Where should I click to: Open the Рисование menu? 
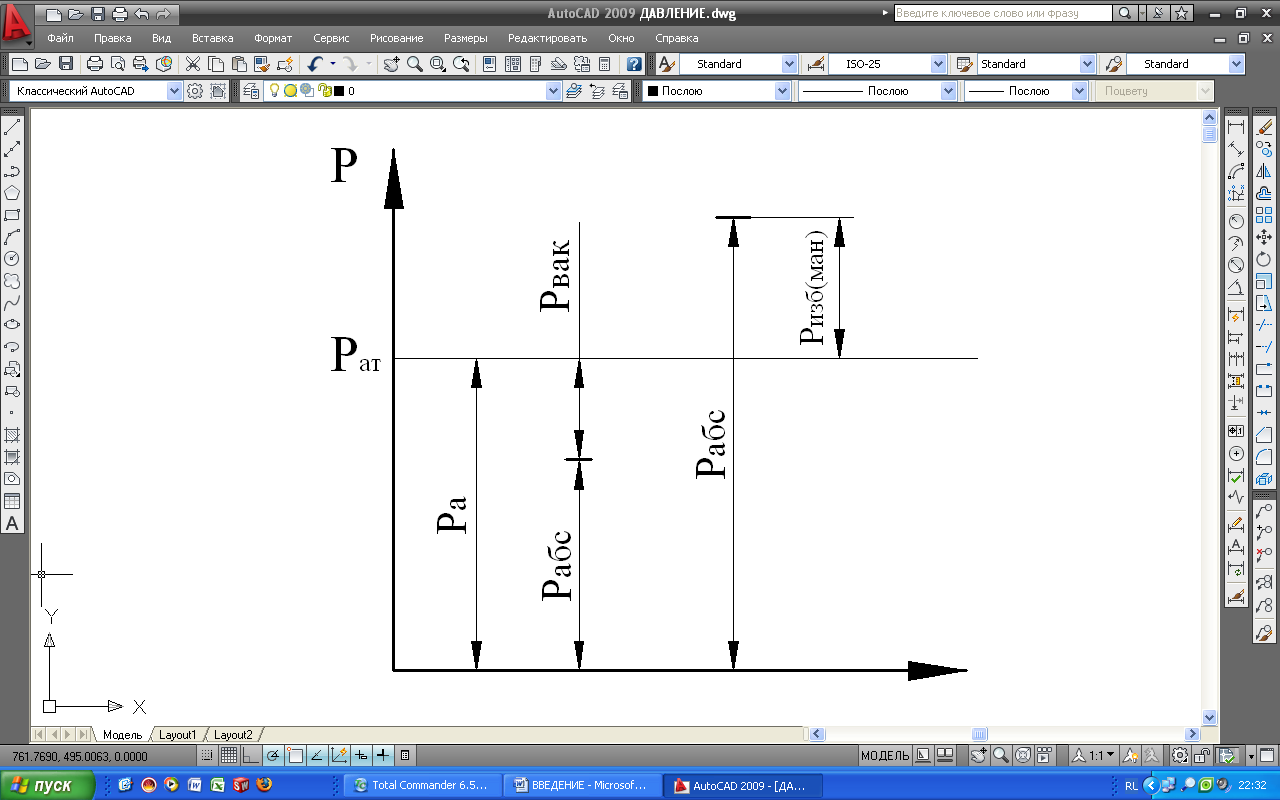click(396, 38)
